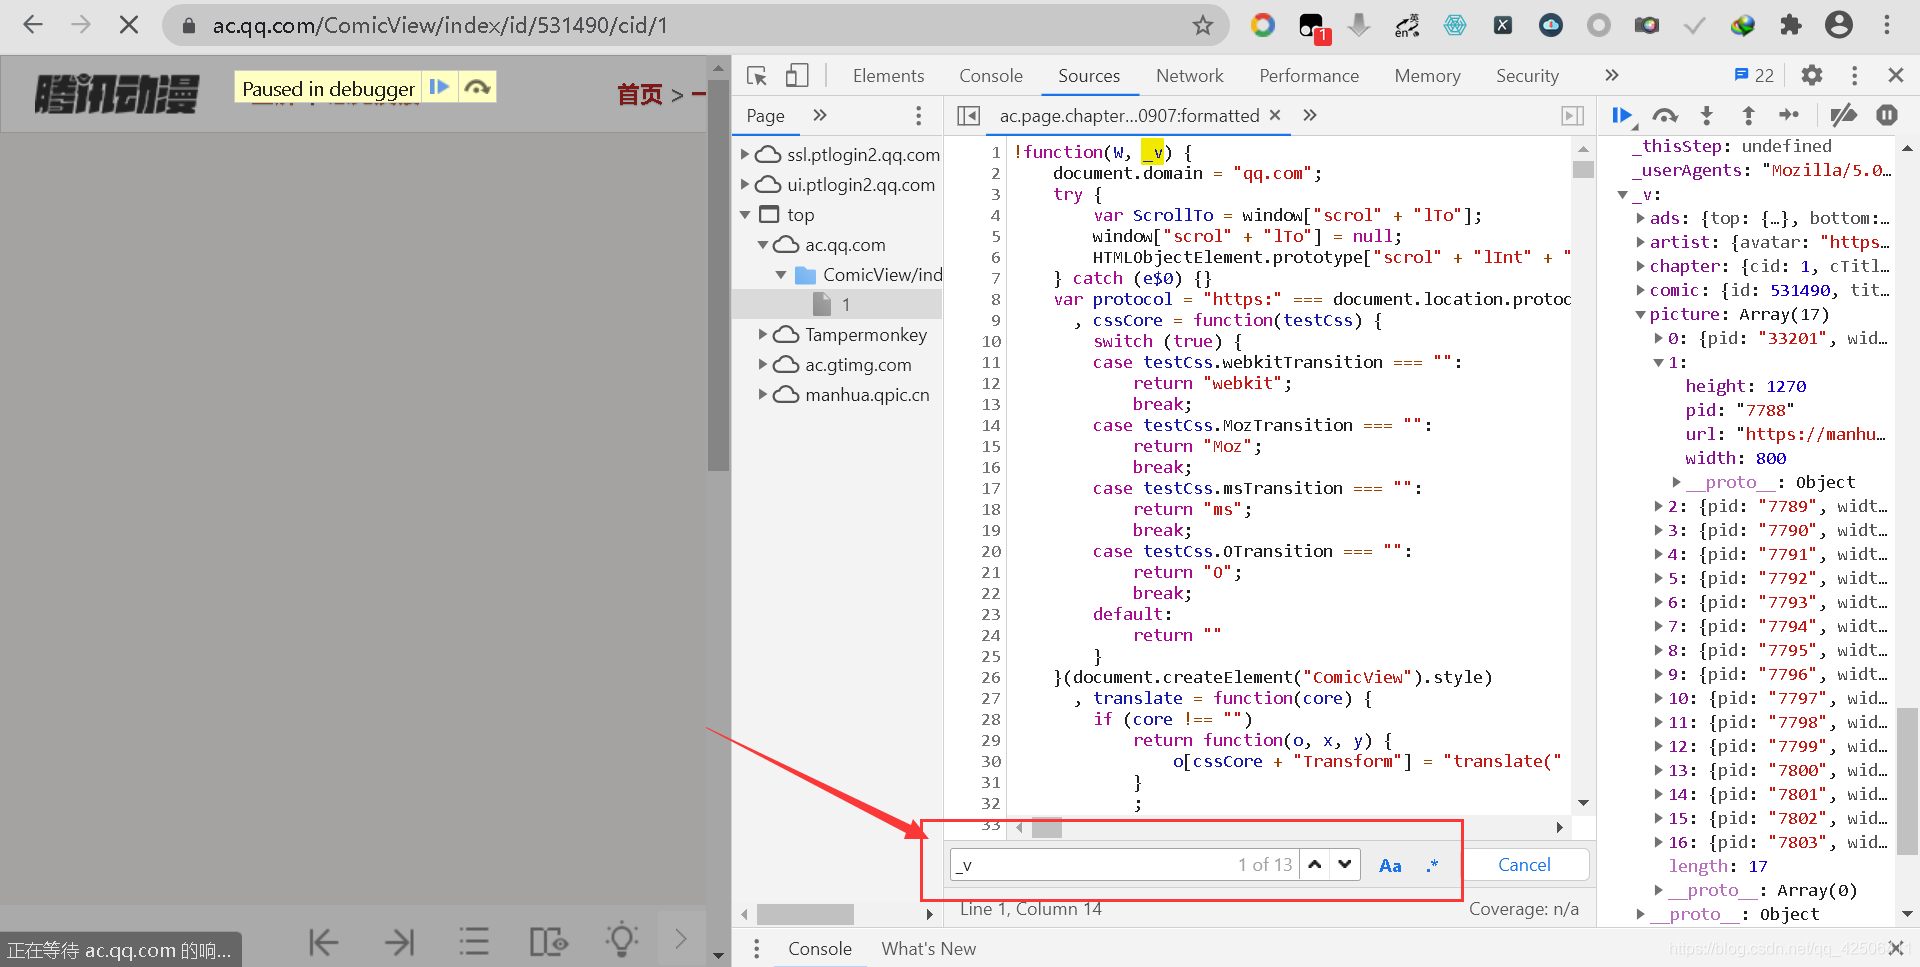Show the 22 console messages

click(x=1754, y=76)
